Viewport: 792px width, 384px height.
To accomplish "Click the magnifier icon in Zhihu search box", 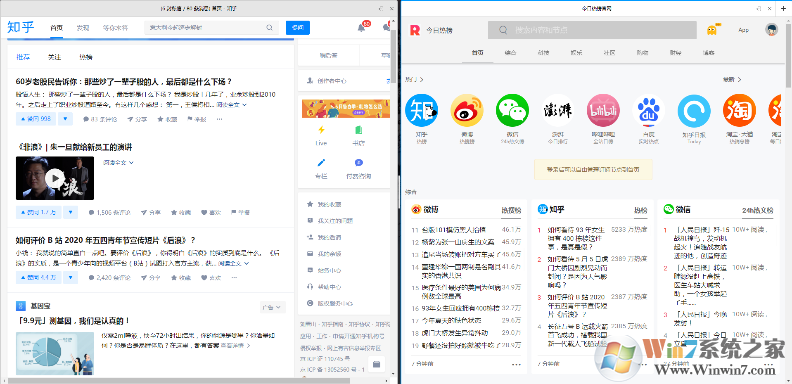I will (270, 28).
